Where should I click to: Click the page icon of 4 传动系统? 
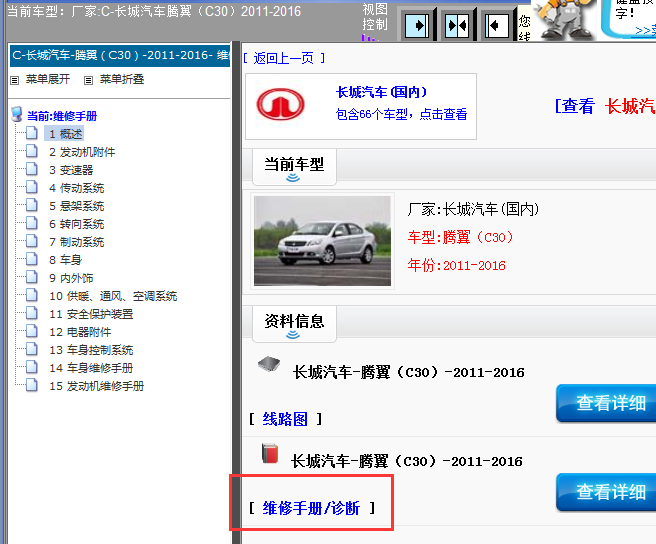32,187
